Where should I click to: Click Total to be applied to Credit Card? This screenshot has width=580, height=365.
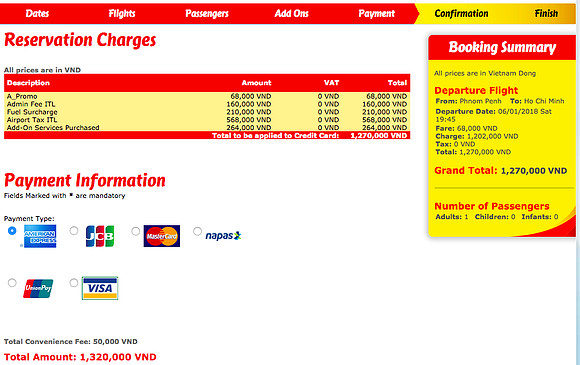click(x=276, y=135)
